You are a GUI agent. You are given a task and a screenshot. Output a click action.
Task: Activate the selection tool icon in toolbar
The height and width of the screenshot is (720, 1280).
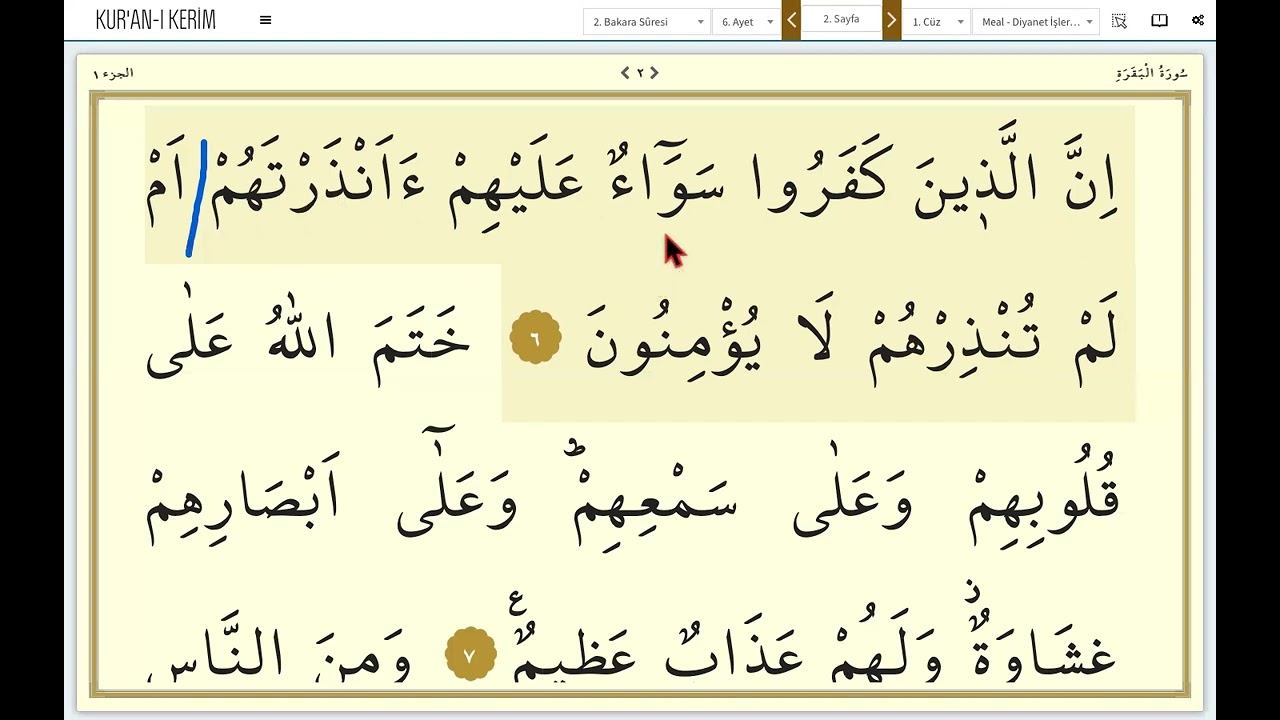click(1119, 21)
